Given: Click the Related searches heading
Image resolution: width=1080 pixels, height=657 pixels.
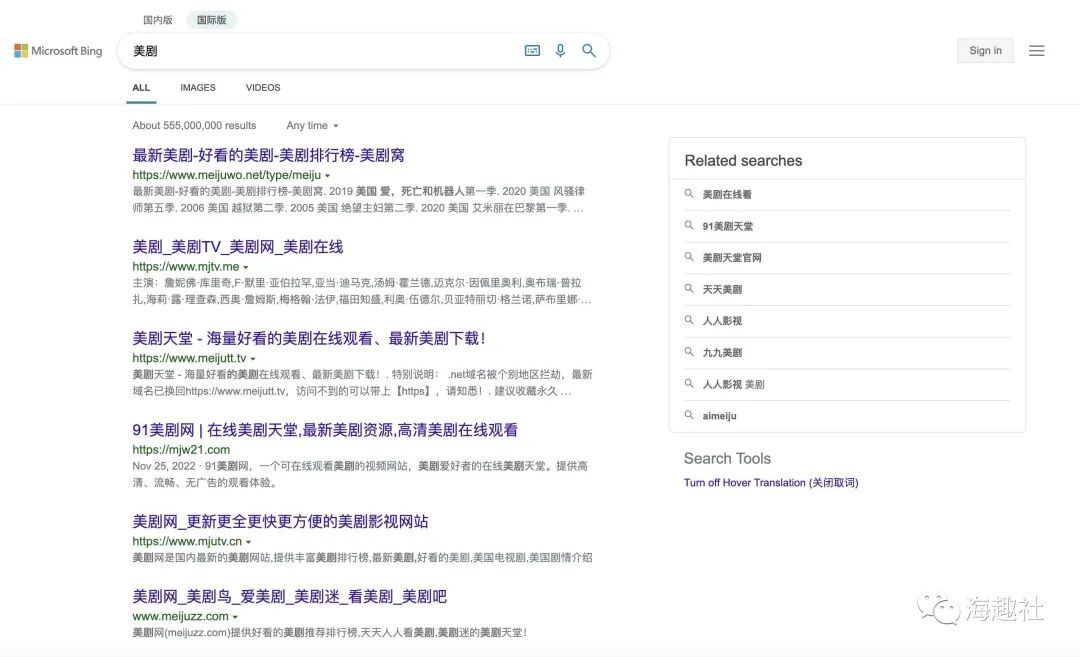Looking at the screenshot, I should pyautogui.click(x=743, y=160).
